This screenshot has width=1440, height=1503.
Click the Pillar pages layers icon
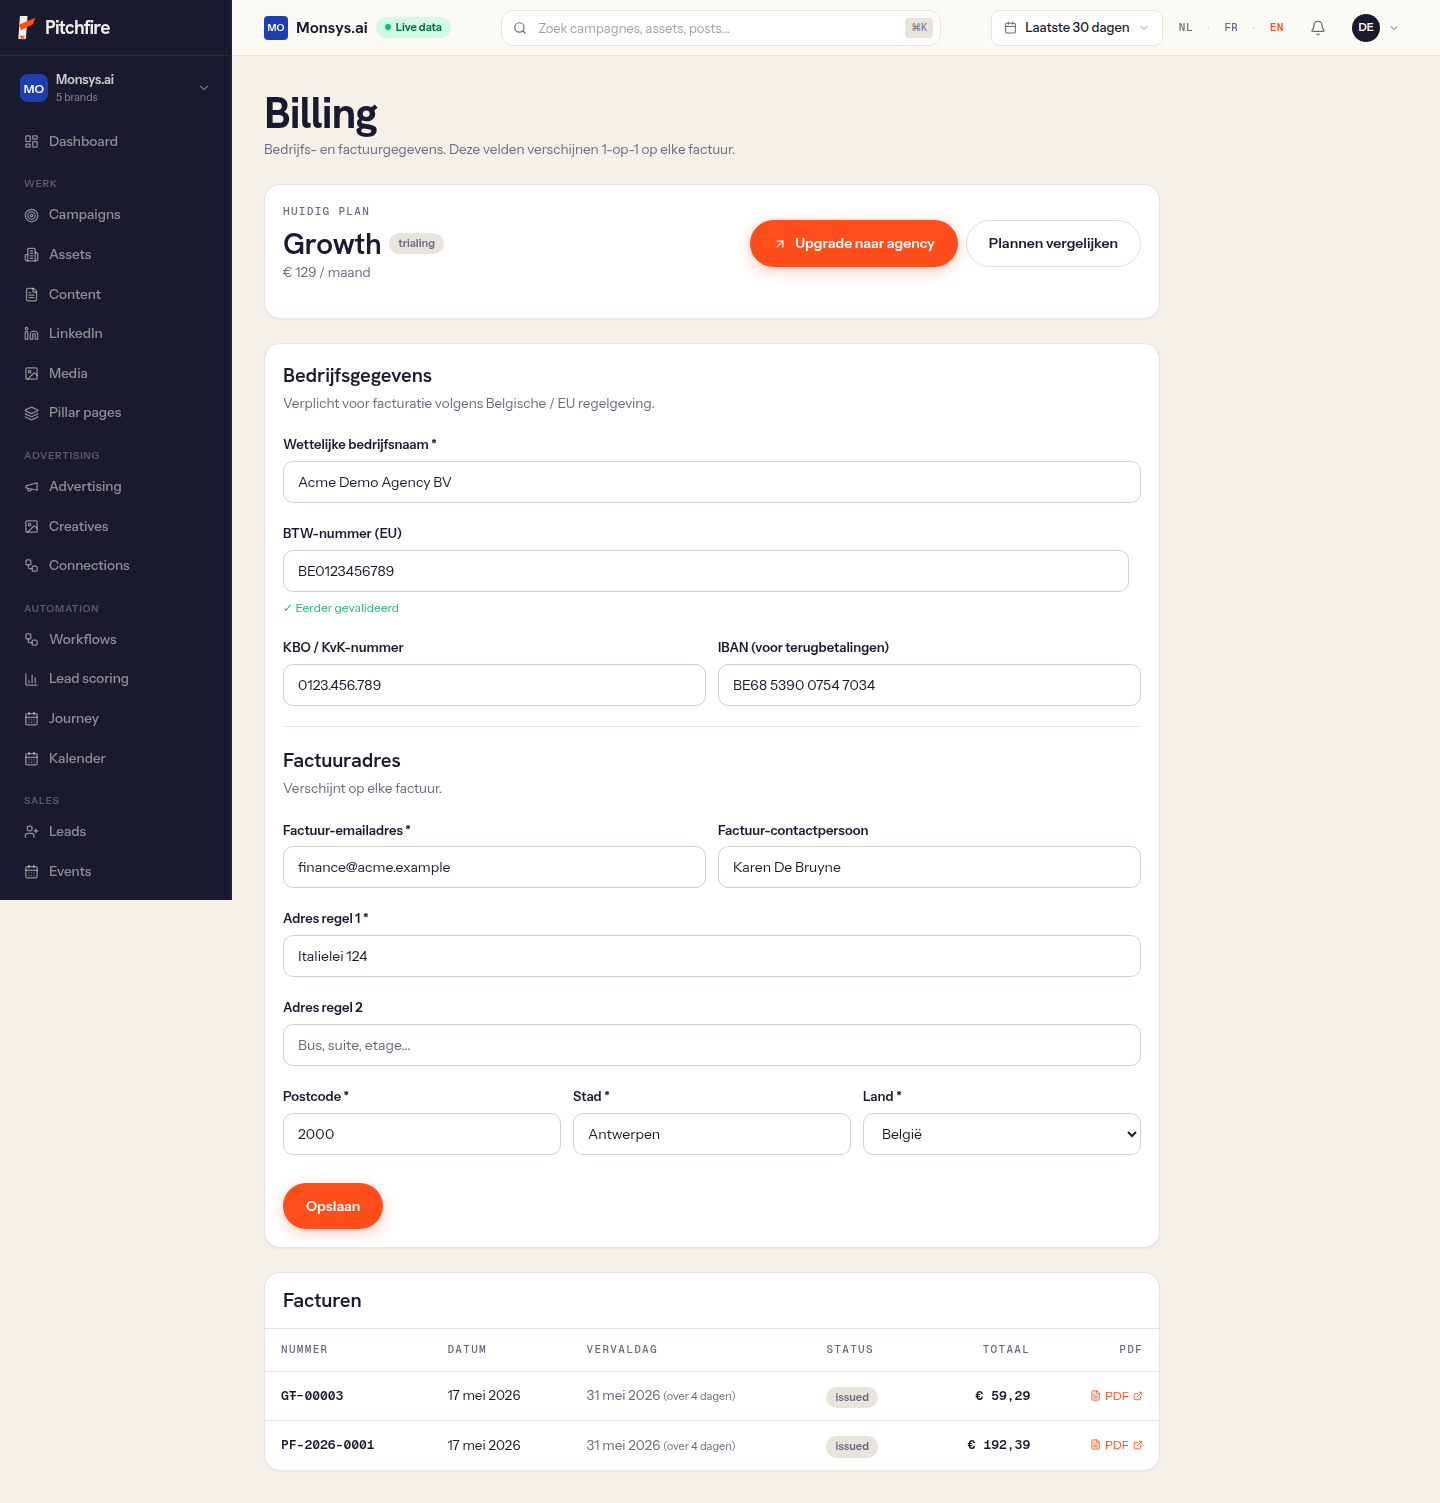click(x=31, y=413)
